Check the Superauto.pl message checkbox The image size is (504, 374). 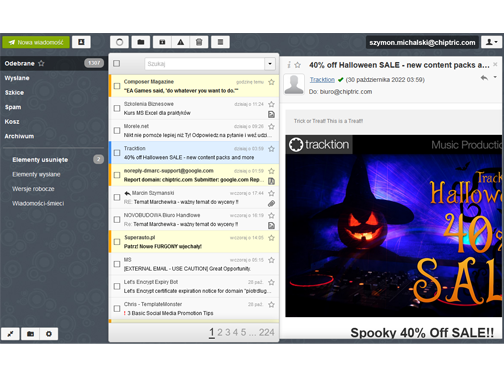117,242
